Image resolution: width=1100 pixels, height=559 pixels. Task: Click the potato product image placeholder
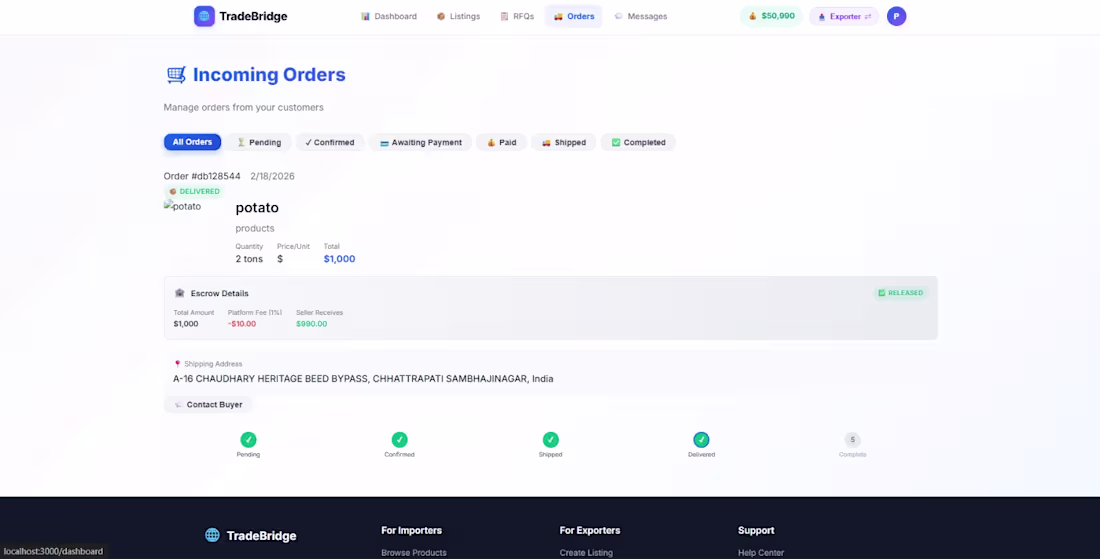[182, 206]
